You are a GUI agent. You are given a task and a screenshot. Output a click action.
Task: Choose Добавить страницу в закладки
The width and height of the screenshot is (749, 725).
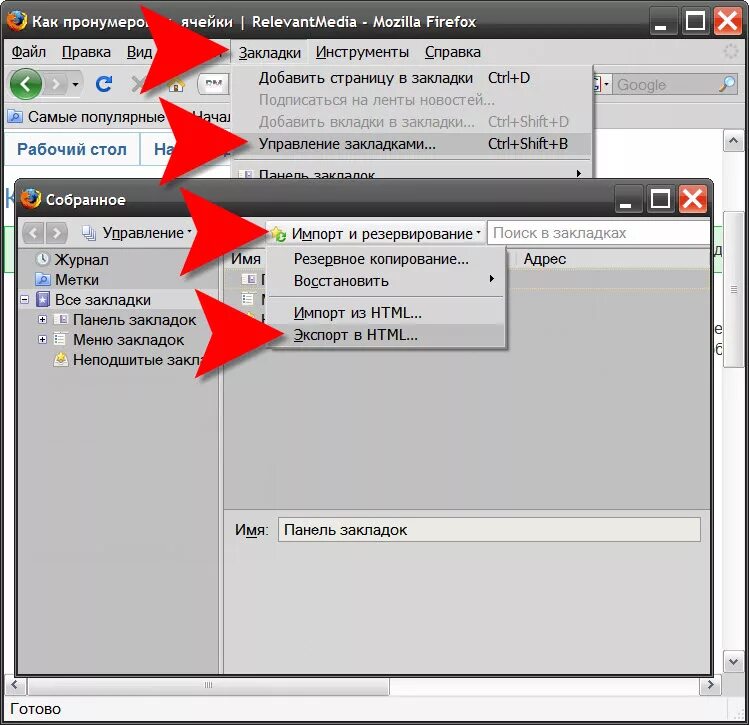tap(411, 77)
